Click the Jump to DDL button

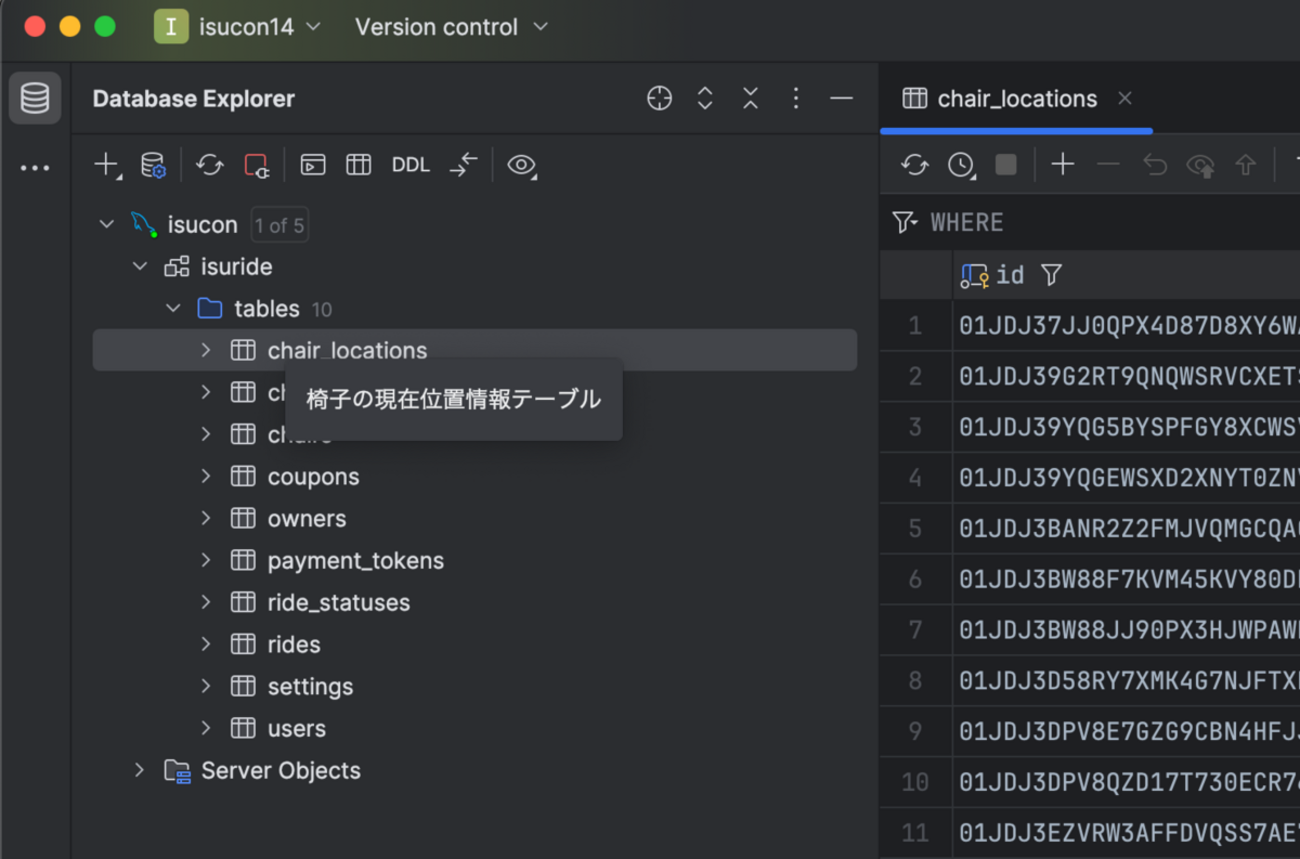point(410,165)
